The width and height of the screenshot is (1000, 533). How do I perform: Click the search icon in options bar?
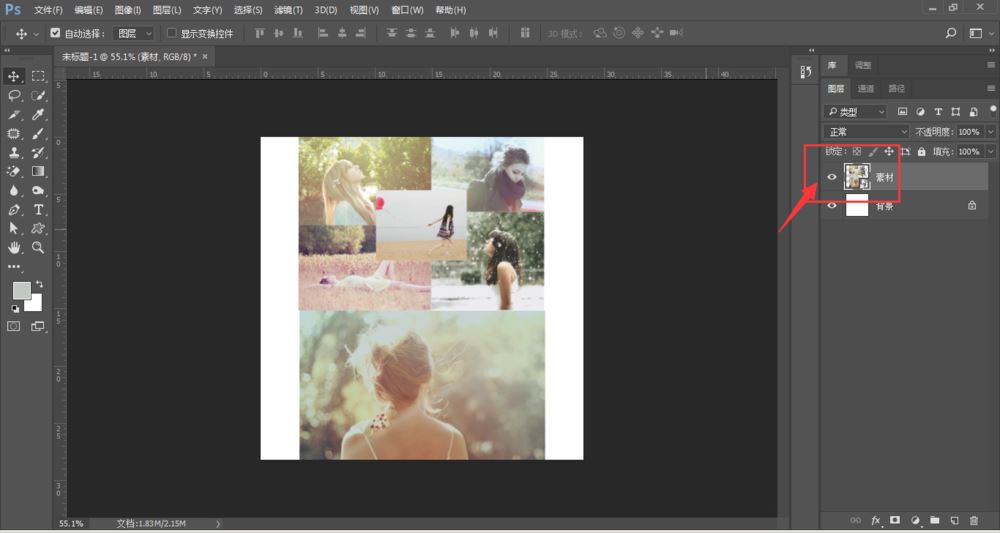tap(951, 33)
